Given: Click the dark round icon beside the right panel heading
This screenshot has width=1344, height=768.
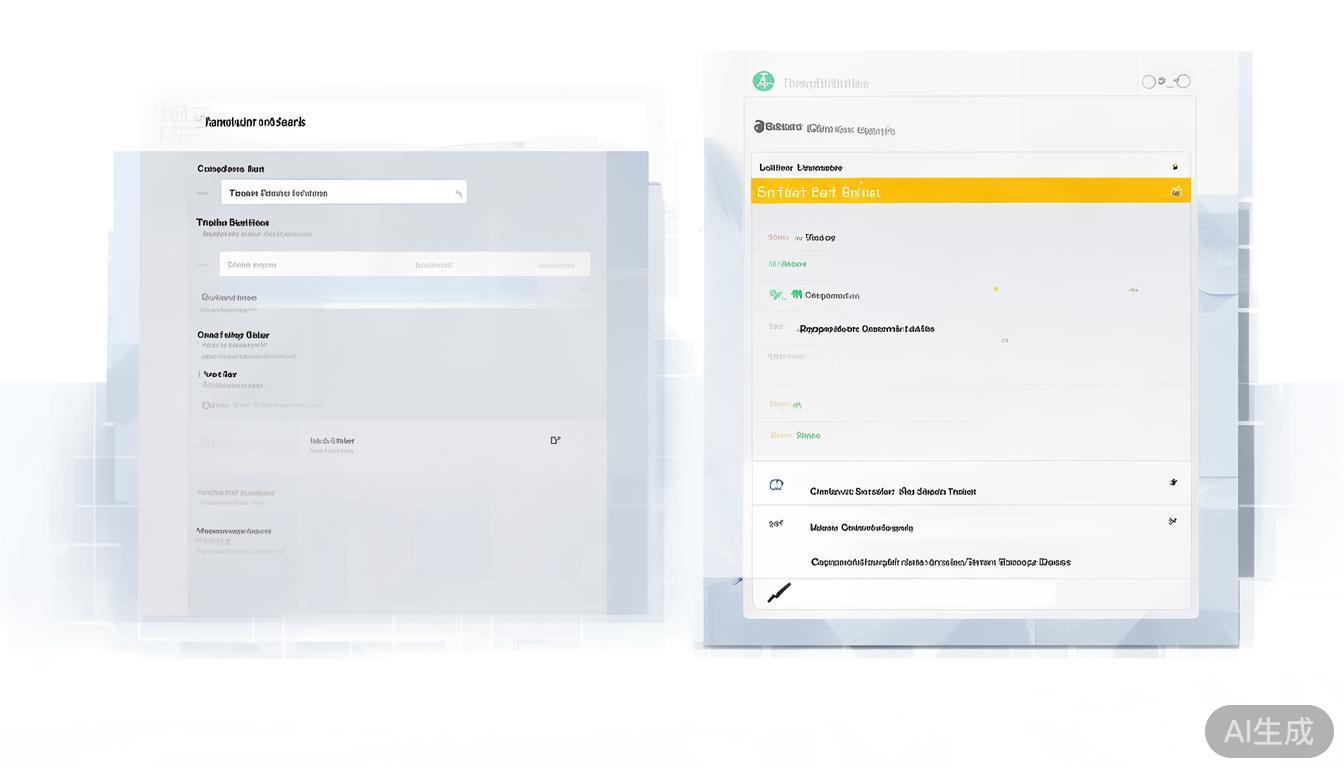Looking at the screenshot, I should pos(760,127).
